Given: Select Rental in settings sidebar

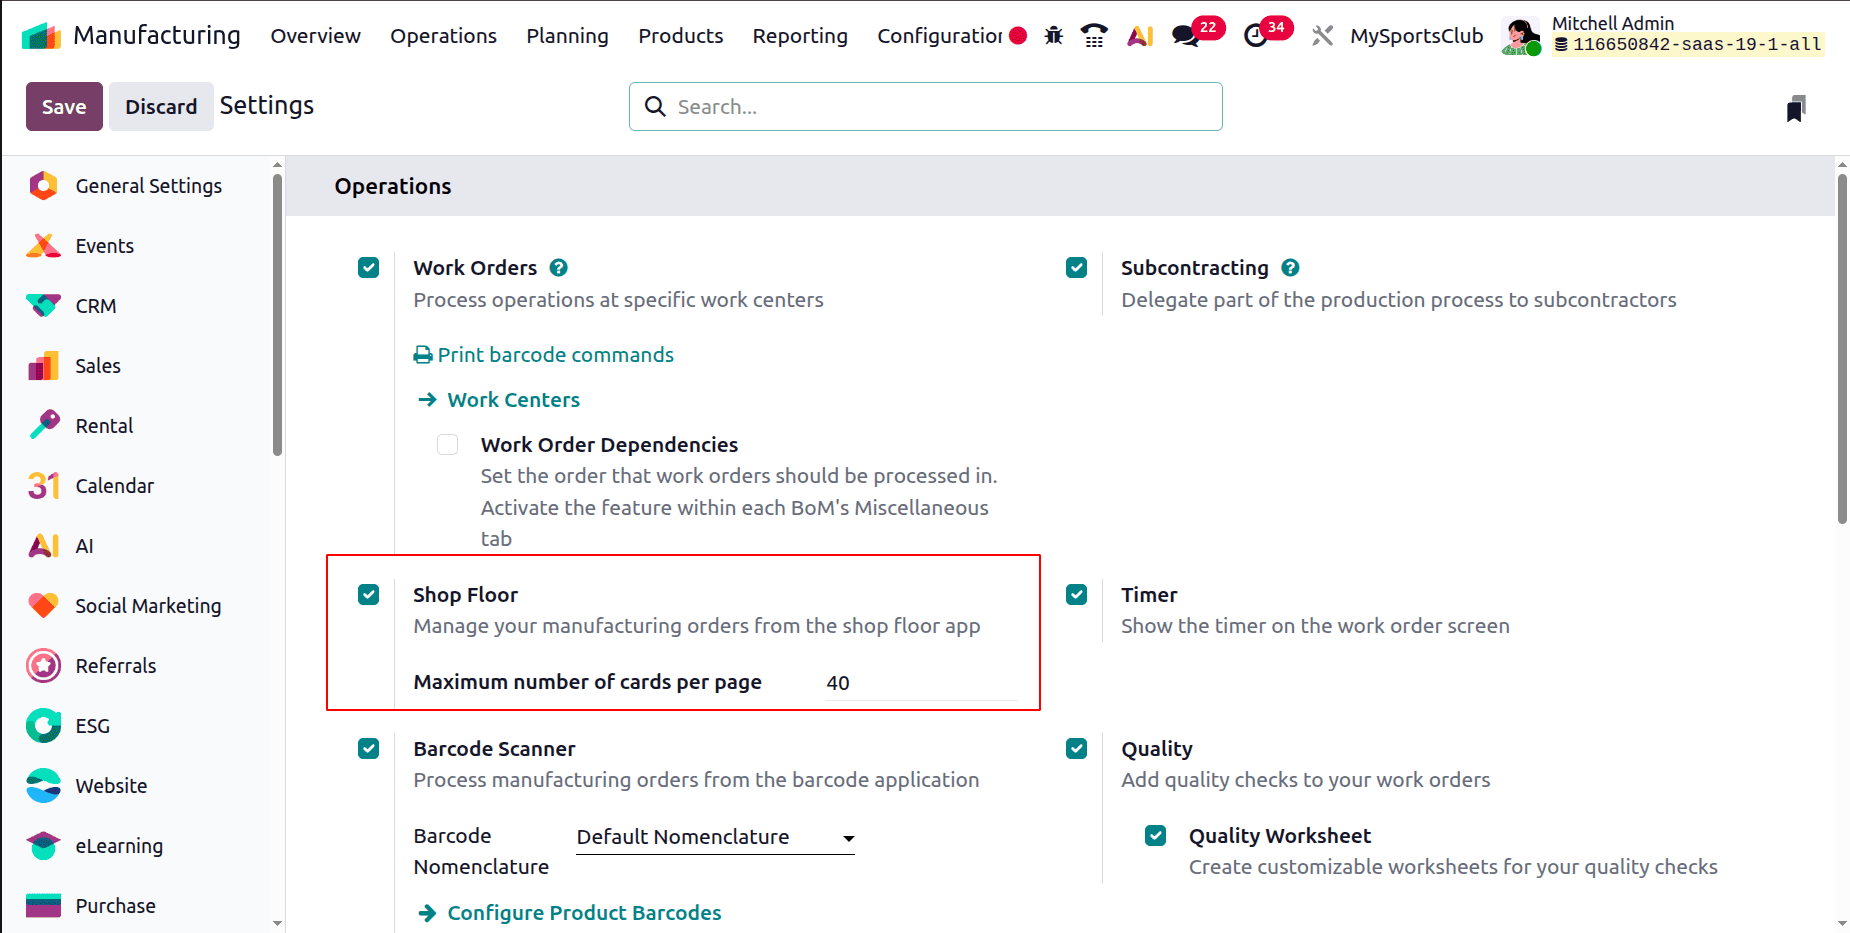Looking at the screenshot, I should pos(138,426).
